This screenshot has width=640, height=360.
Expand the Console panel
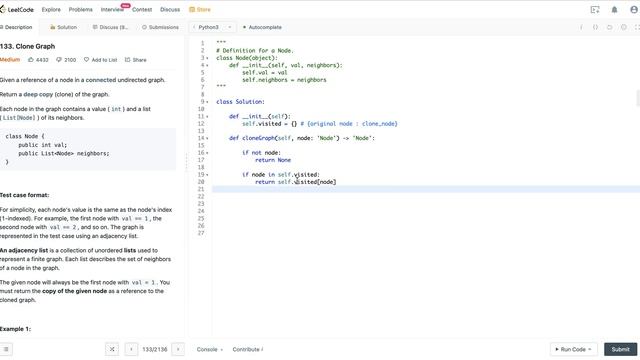(210, 349)
